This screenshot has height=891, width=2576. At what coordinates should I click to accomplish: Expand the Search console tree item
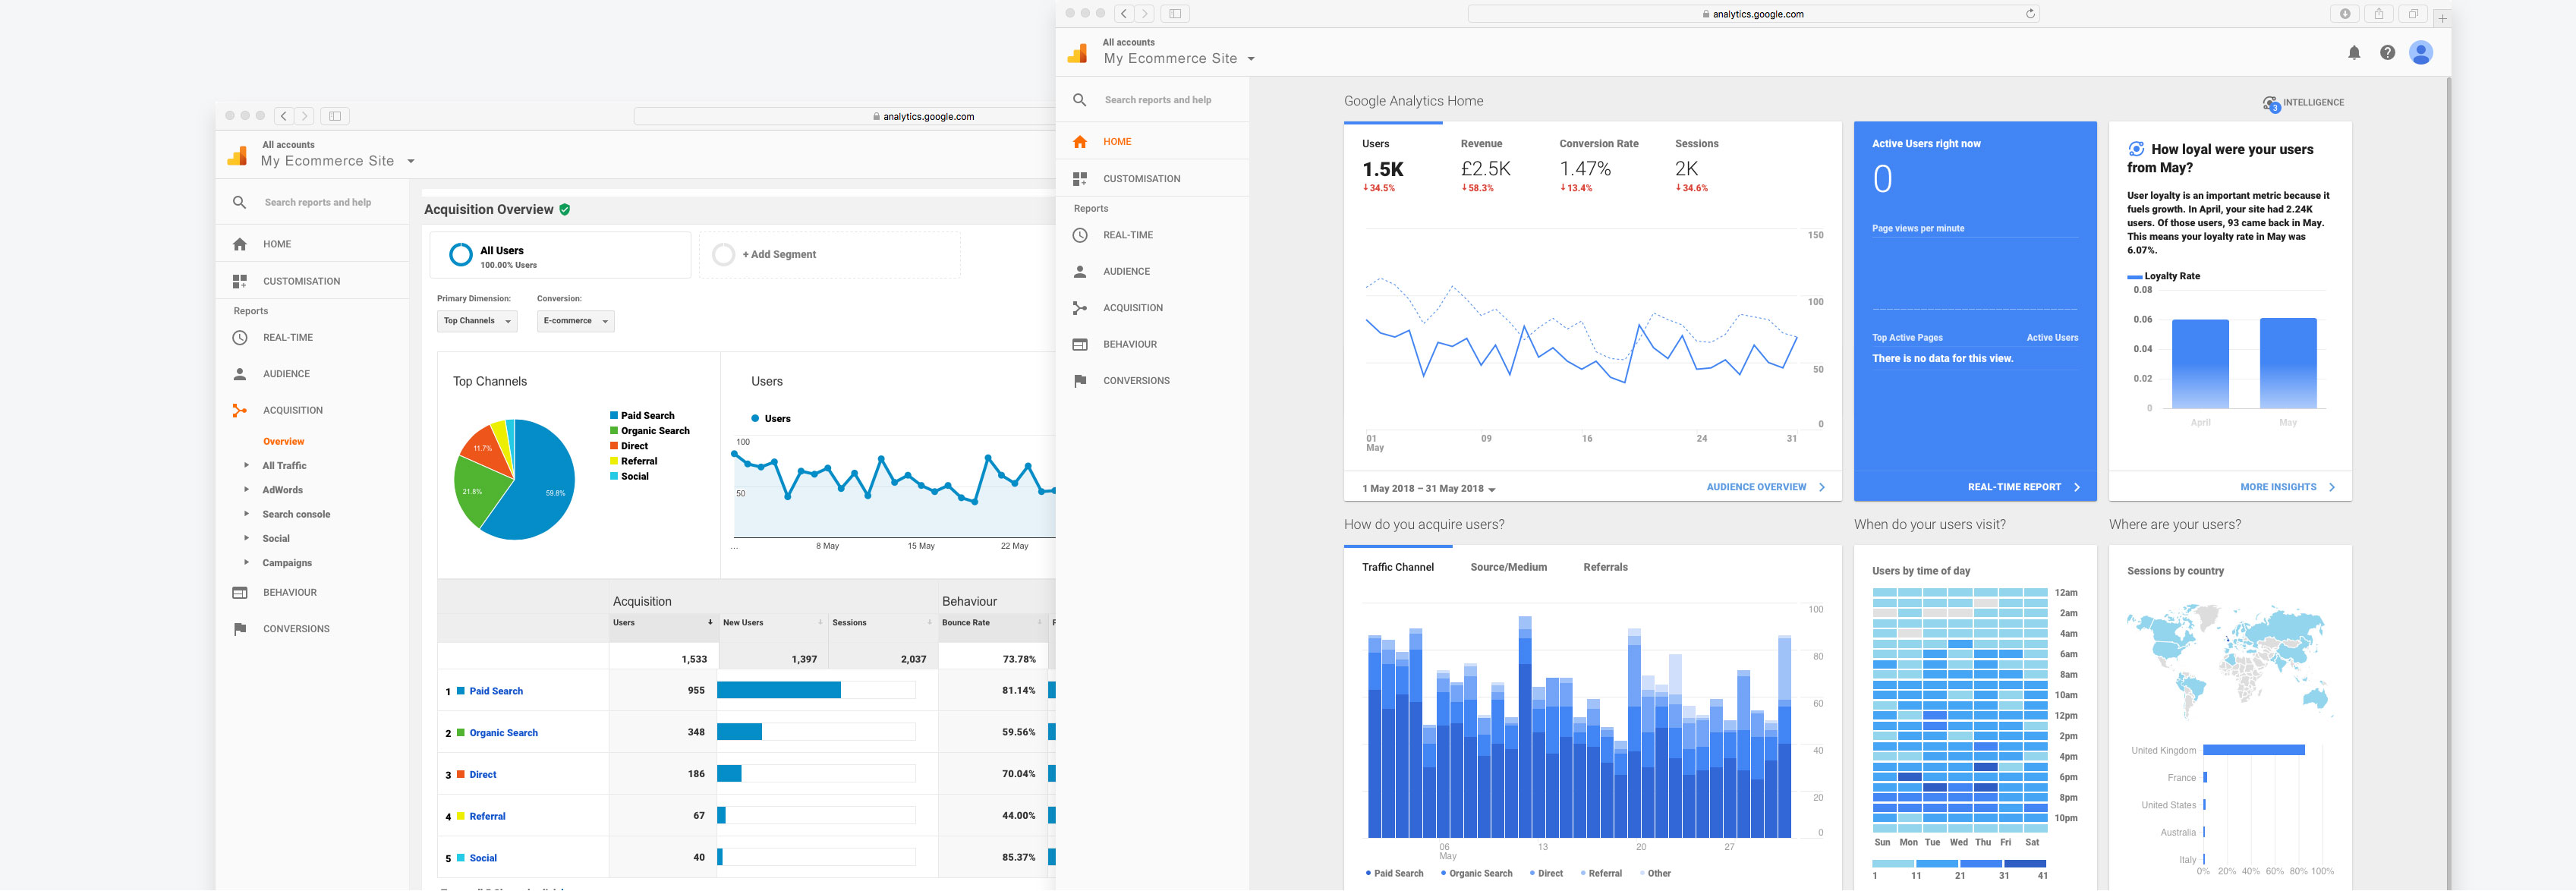tap(247, 514)
